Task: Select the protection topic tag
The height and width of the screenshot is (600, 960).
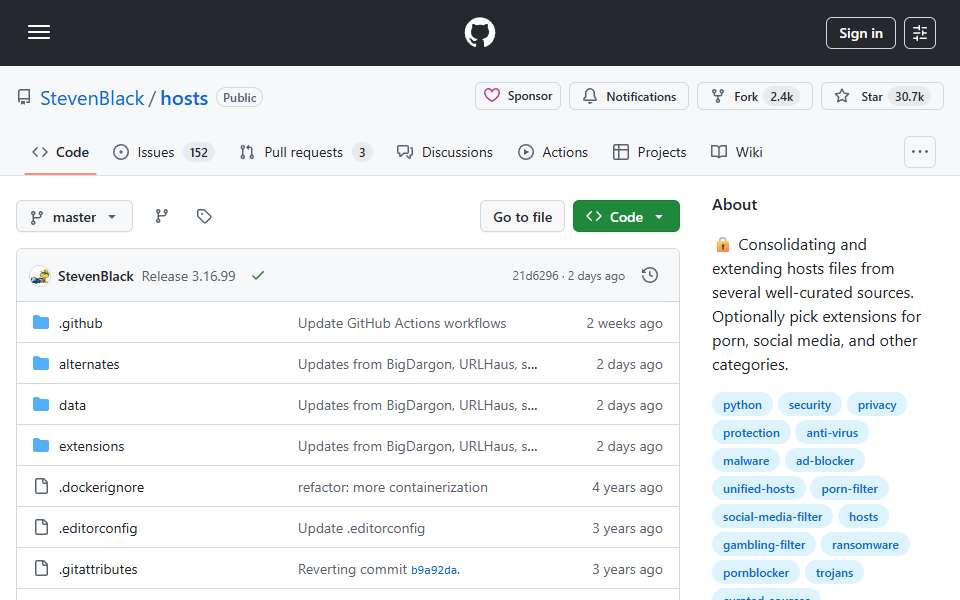Action: pyautogui.click(x=751, y=433)
